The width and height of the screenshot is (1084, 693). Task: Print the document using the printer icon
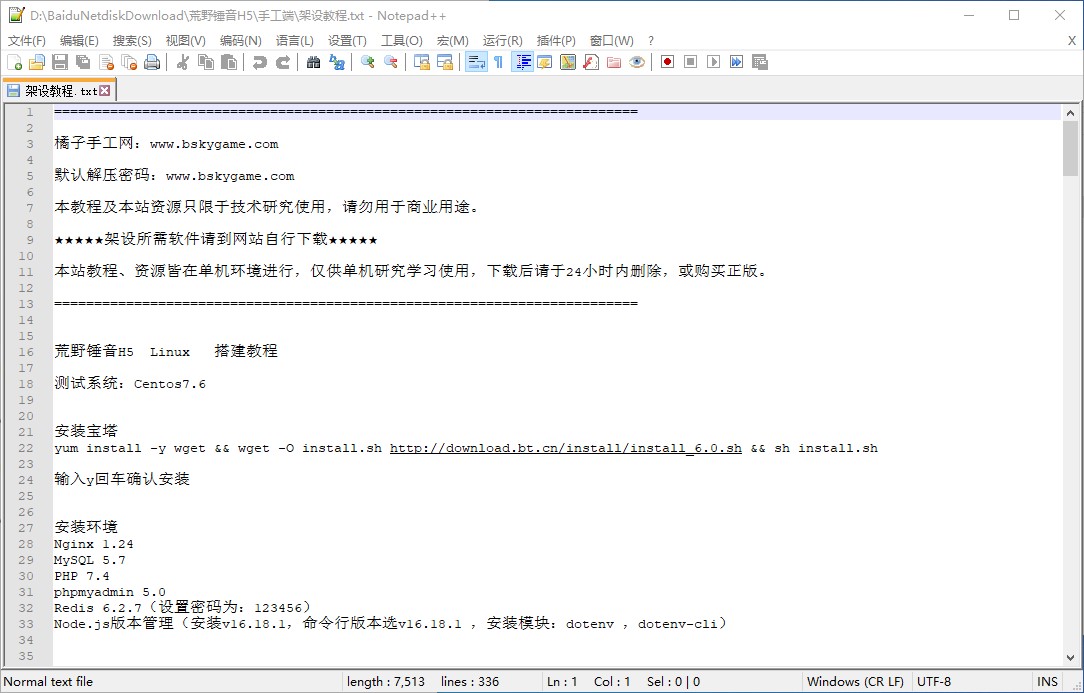tap(152, 62)
